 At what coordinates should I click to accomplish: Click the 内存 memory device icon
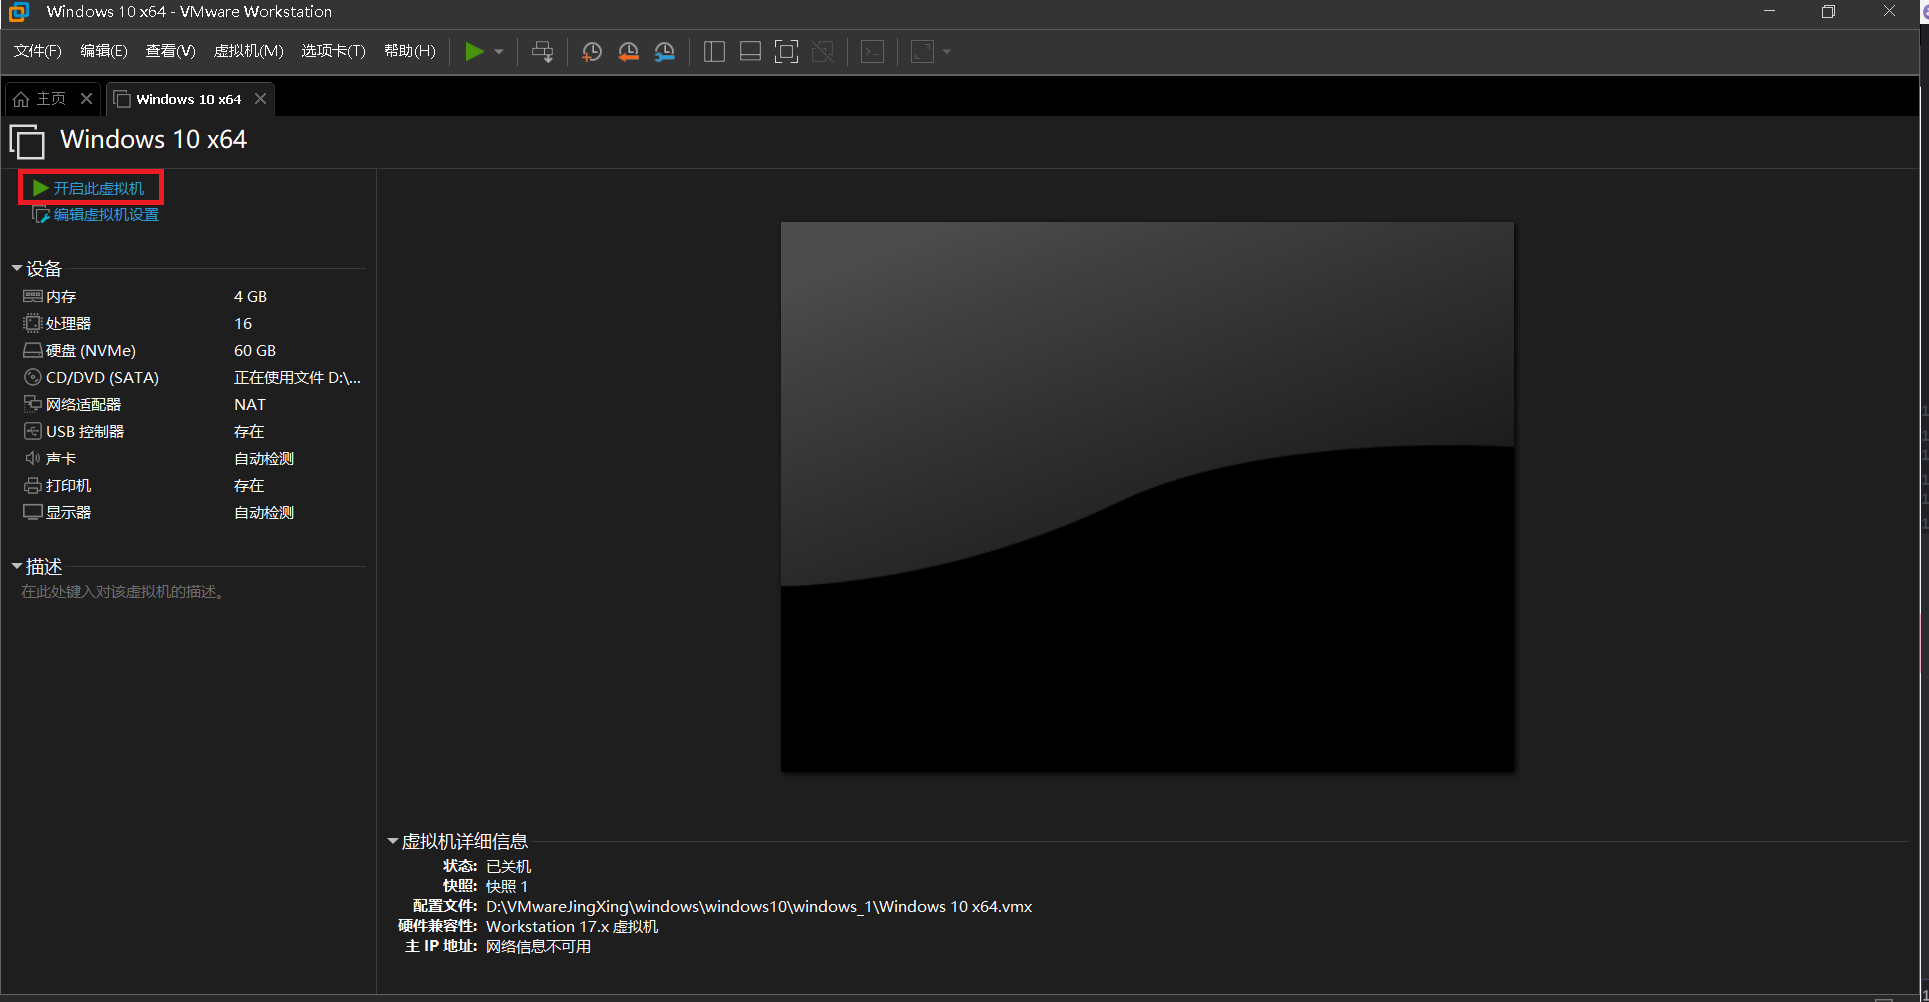pos(33,297)
